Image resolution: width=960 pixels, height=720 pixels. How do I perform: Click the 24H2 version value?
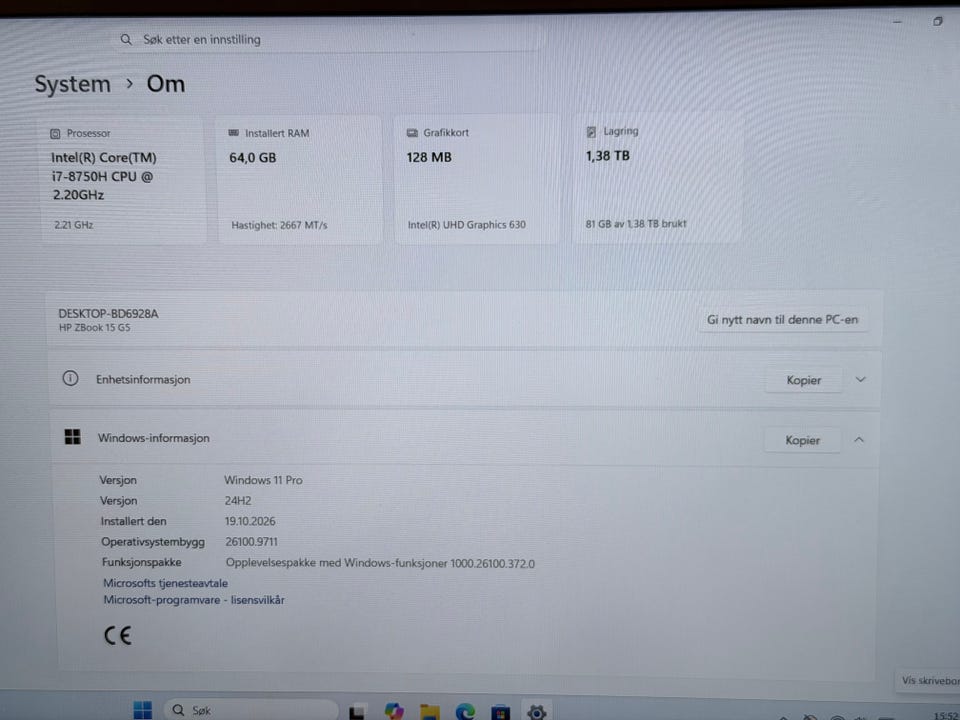pos(238,501)
